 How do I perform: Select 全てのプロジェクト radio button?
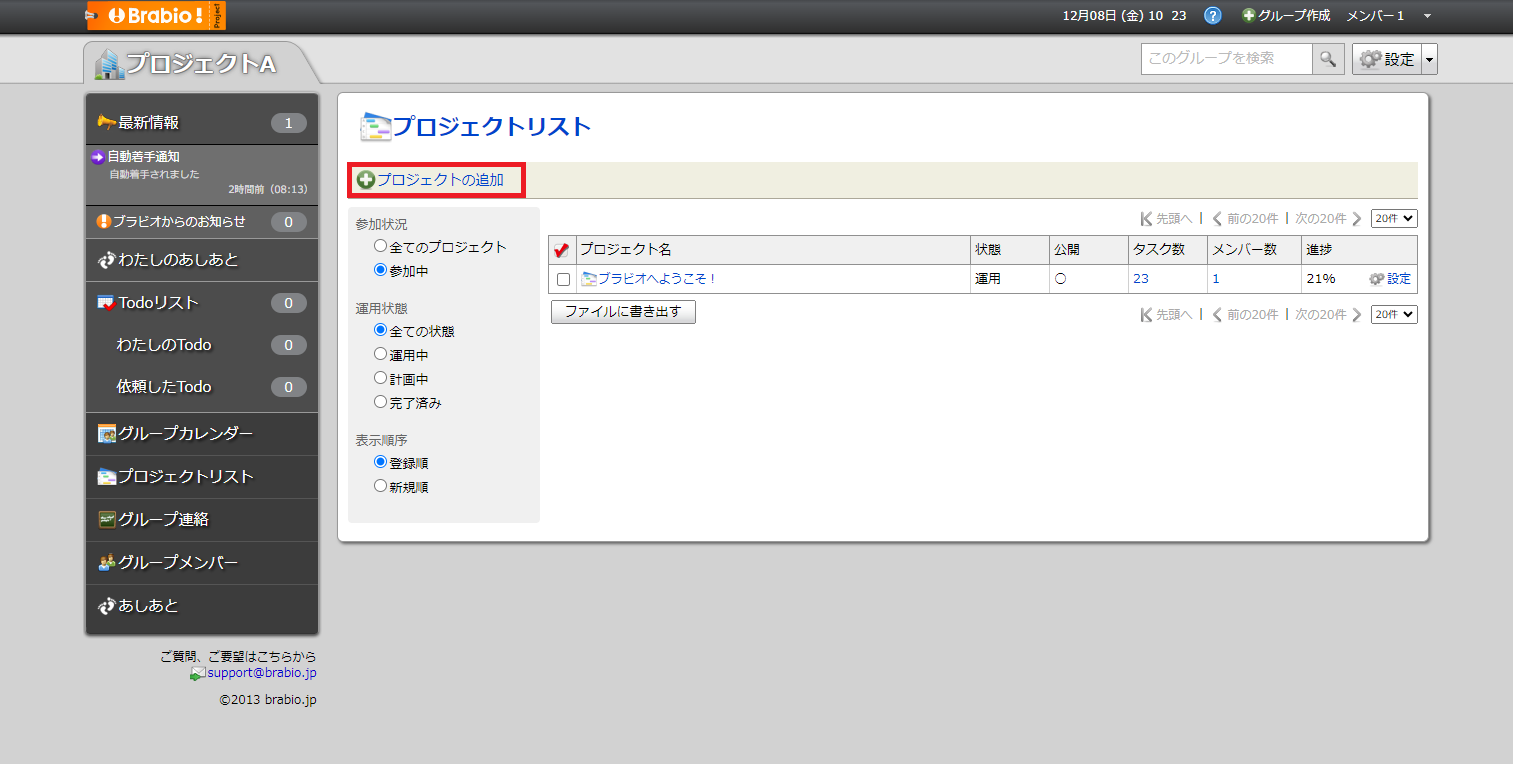(x=380, y=246)
